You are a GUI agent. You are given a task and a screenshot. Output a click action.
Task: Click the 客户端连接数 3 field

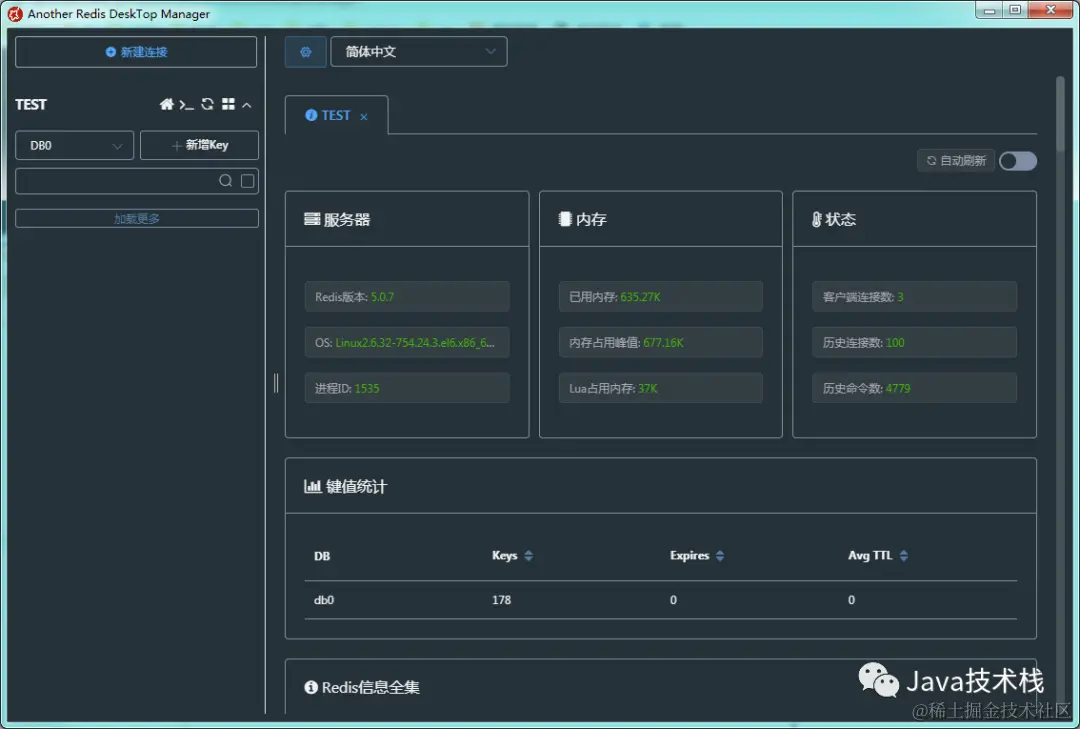[914, 297]
